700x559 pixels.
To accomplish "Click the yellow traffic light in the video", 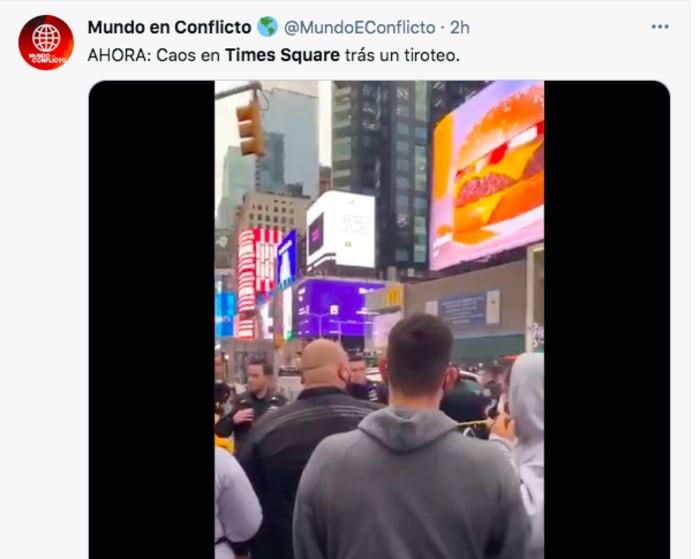I will (250, 128).
